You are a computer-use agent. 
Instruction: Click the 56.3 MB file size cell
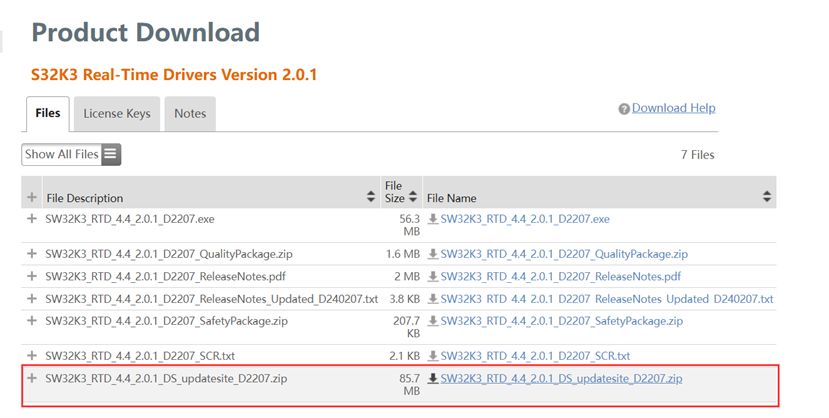pyautogui.click(x=409, y=225)
